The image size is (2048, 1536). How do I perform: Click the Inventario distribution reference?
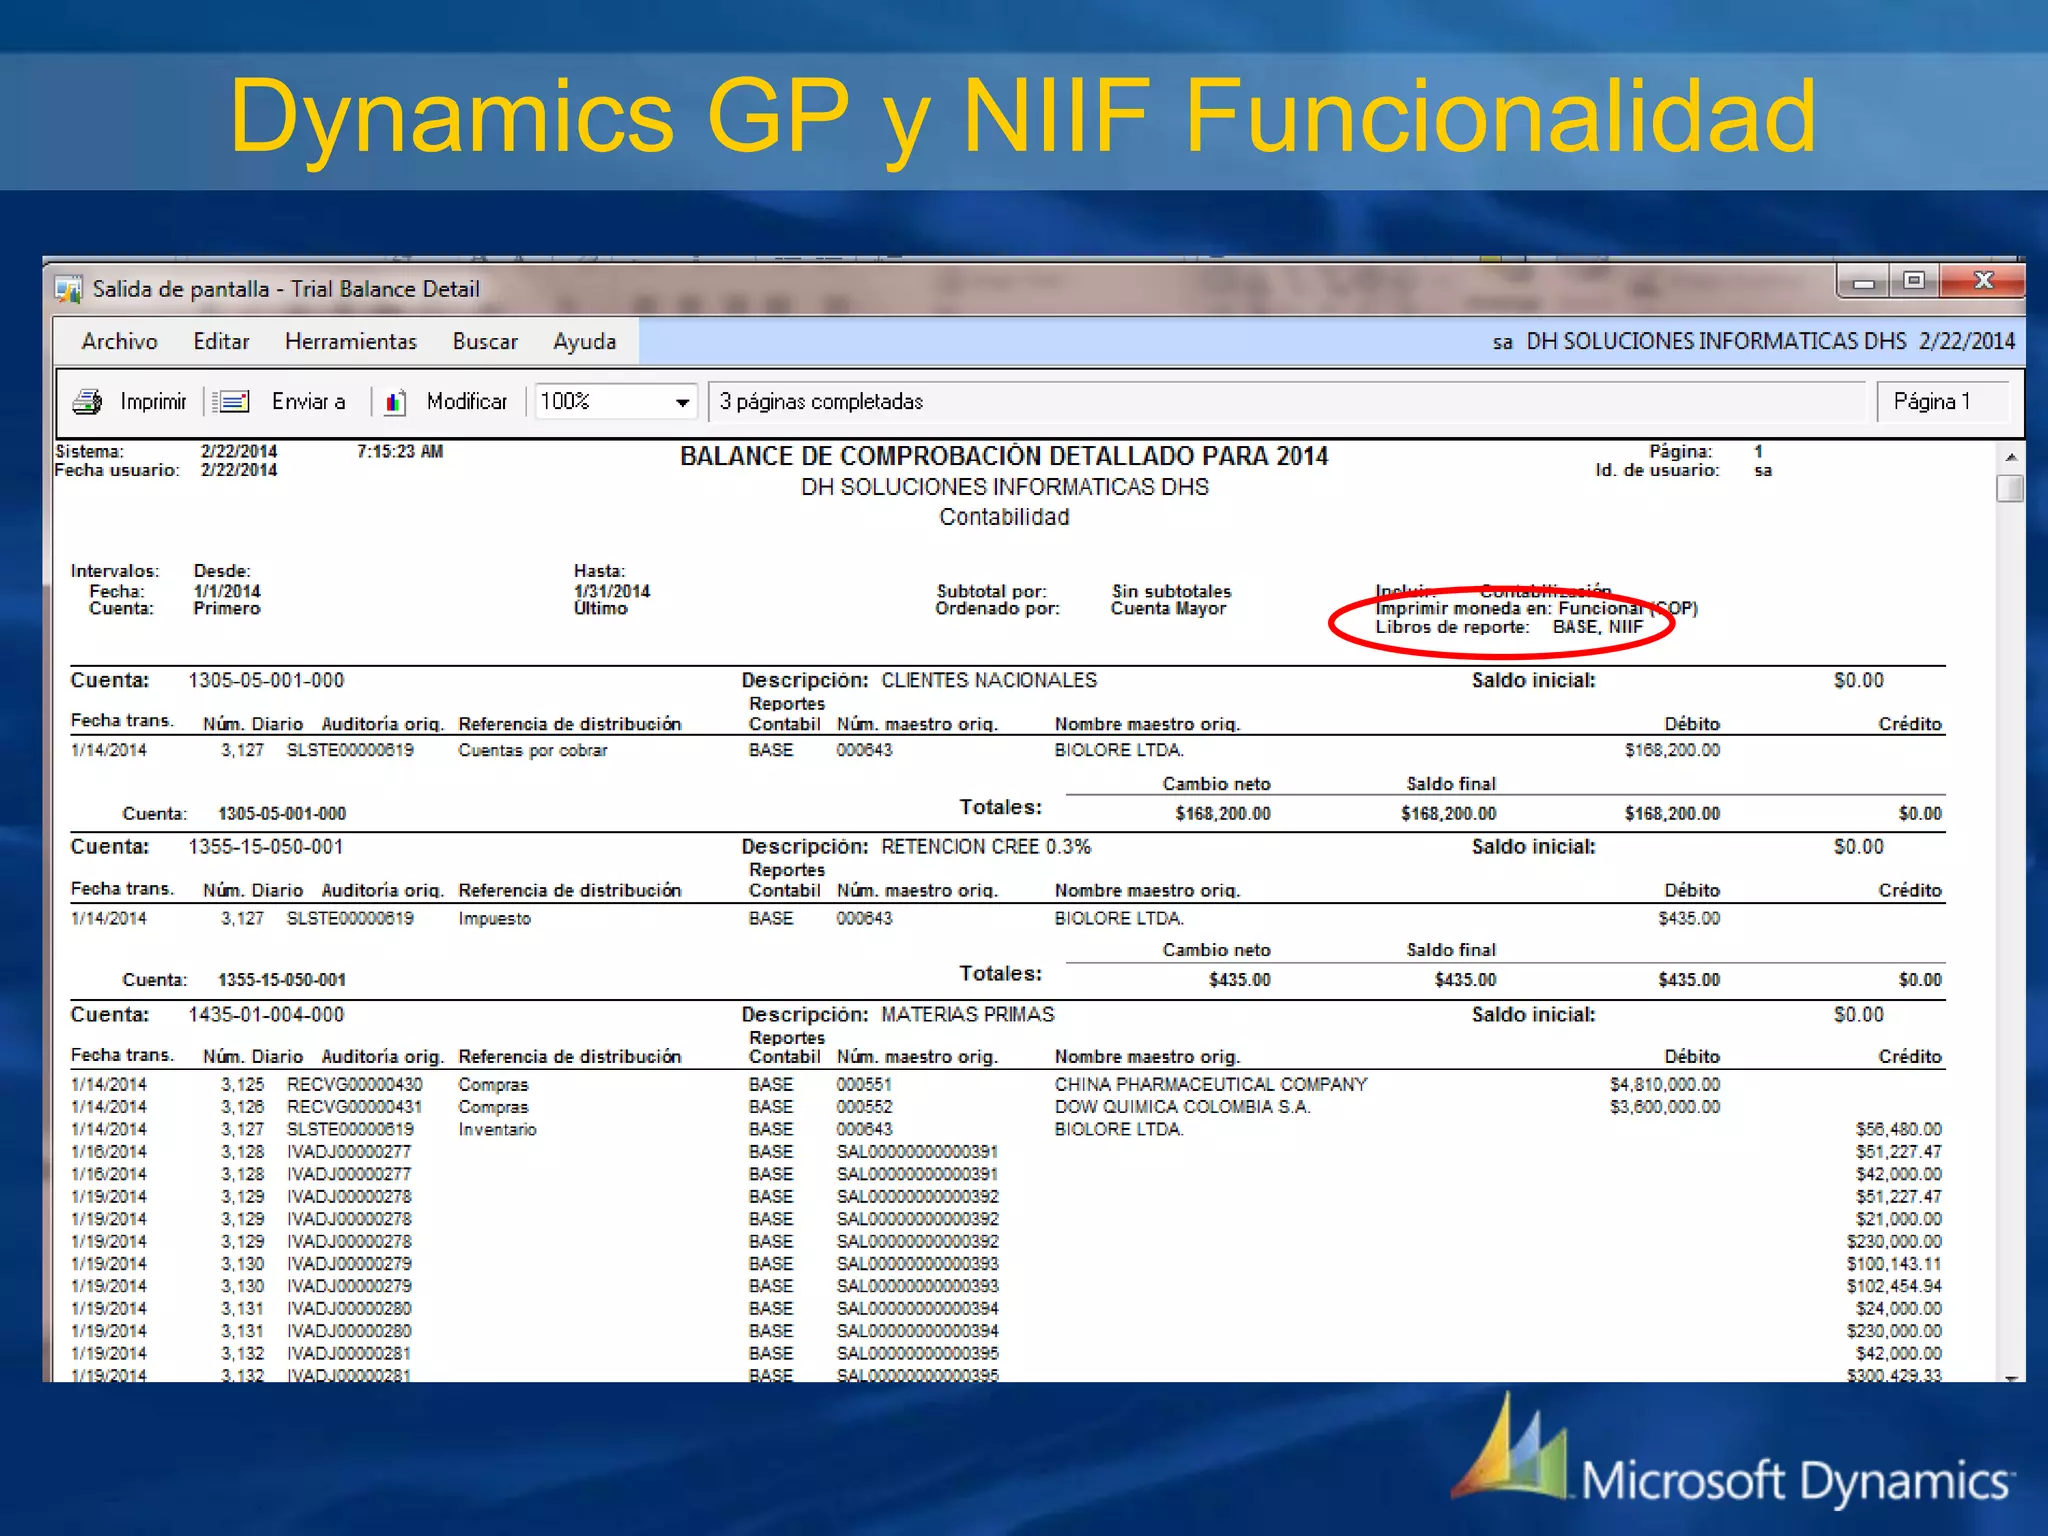tap(497, 1129)
